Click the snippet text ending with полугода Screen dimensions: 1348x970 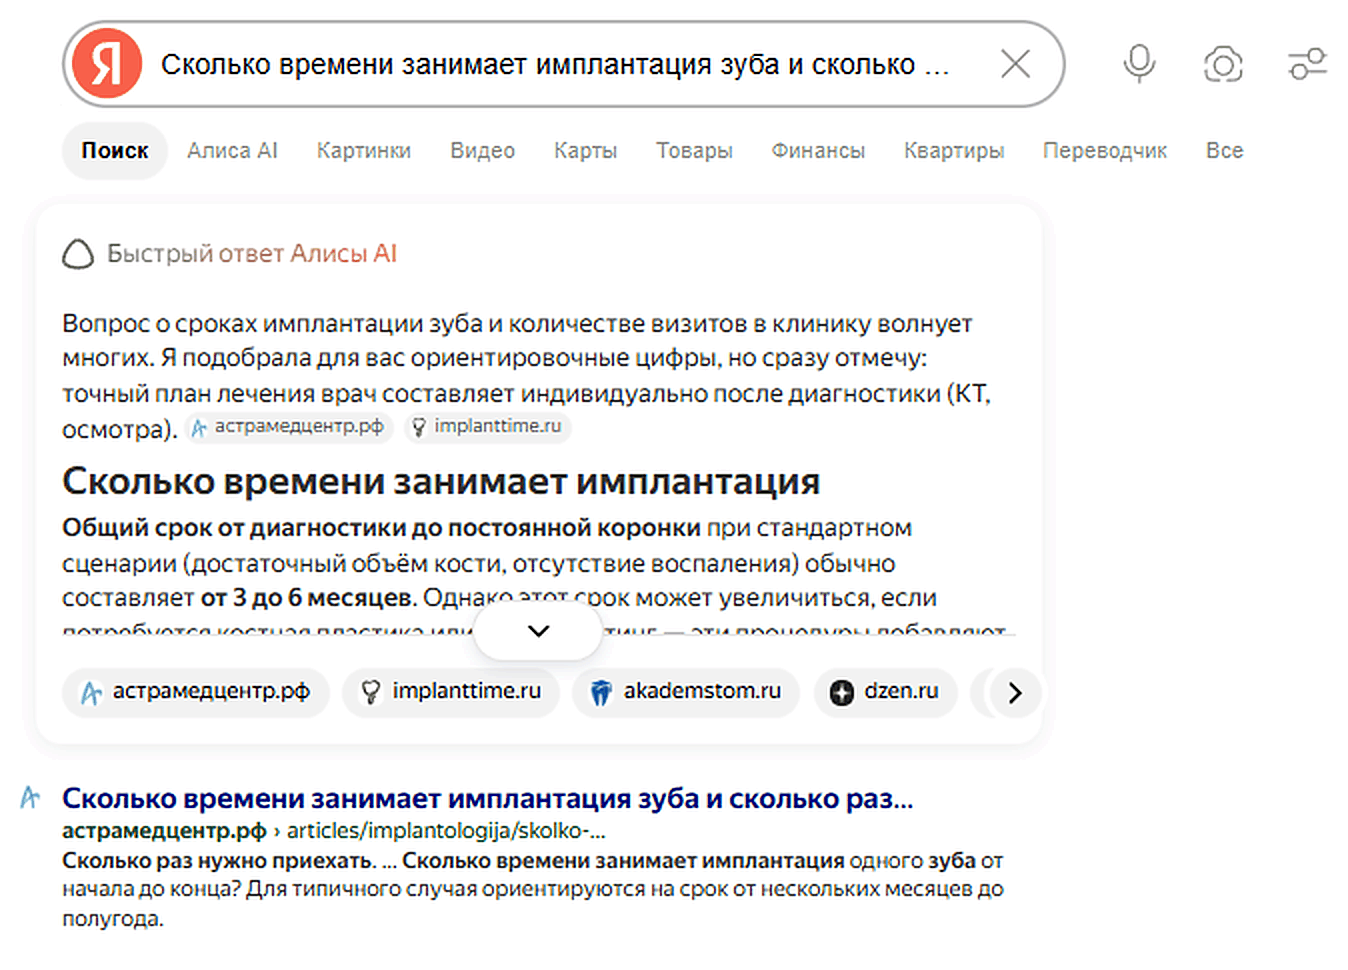[532, 889]
